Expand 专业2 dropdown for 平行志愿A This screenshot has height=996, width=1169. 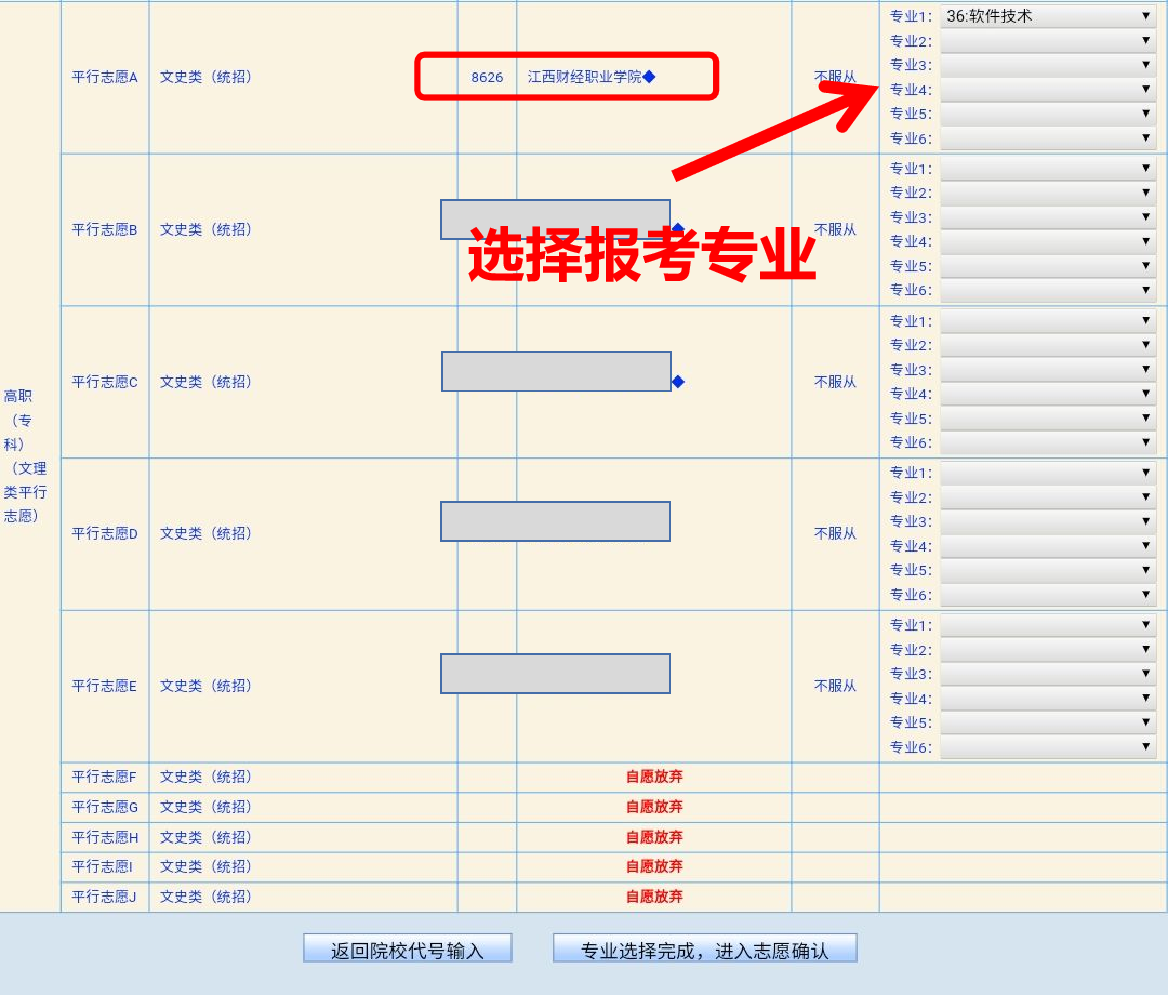tap(1048, 41)
